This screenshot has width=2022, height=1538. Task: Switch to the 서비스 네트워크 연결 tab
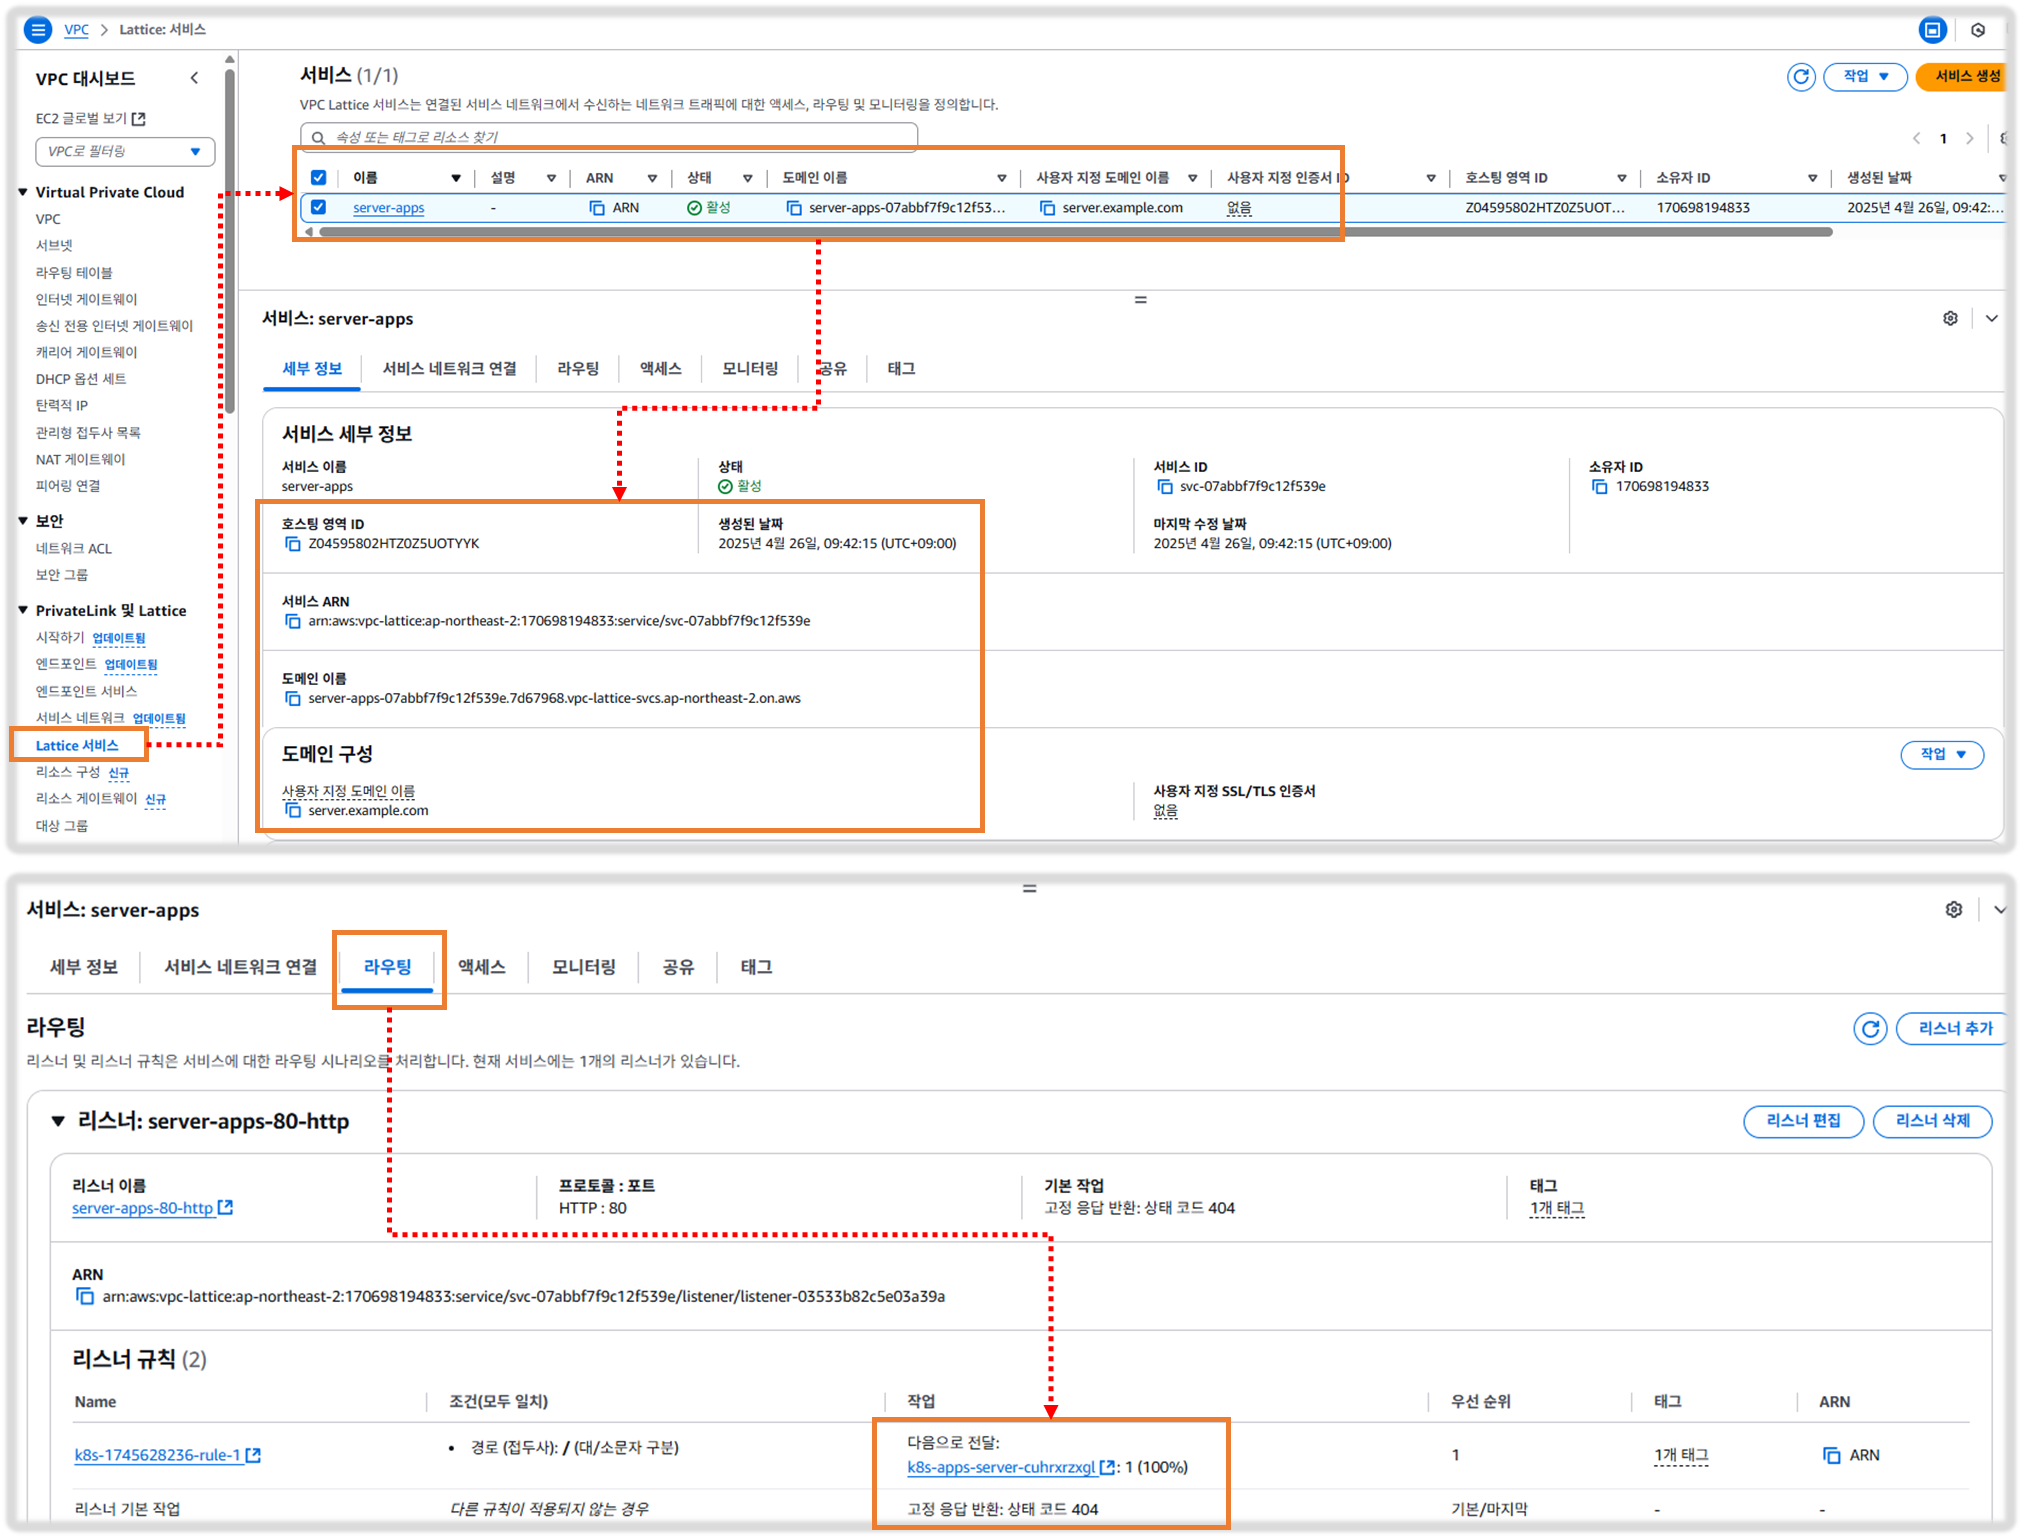449,369
